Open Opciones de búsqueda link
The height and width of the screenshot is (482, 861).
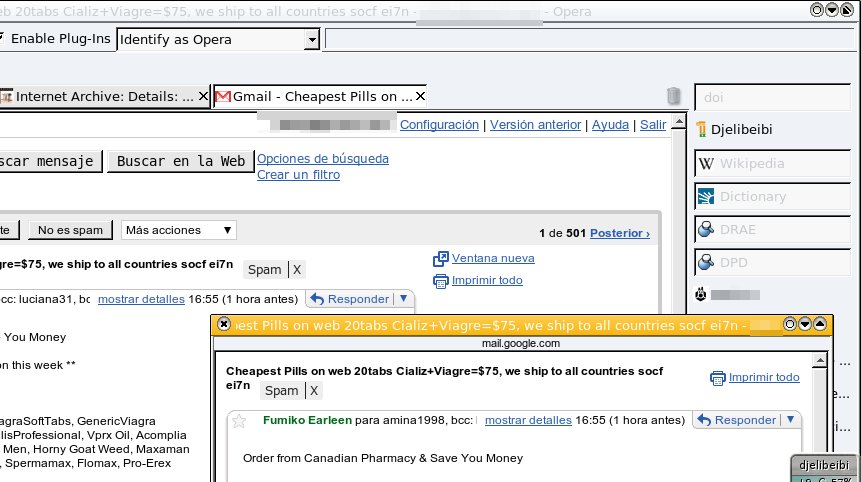323,159
